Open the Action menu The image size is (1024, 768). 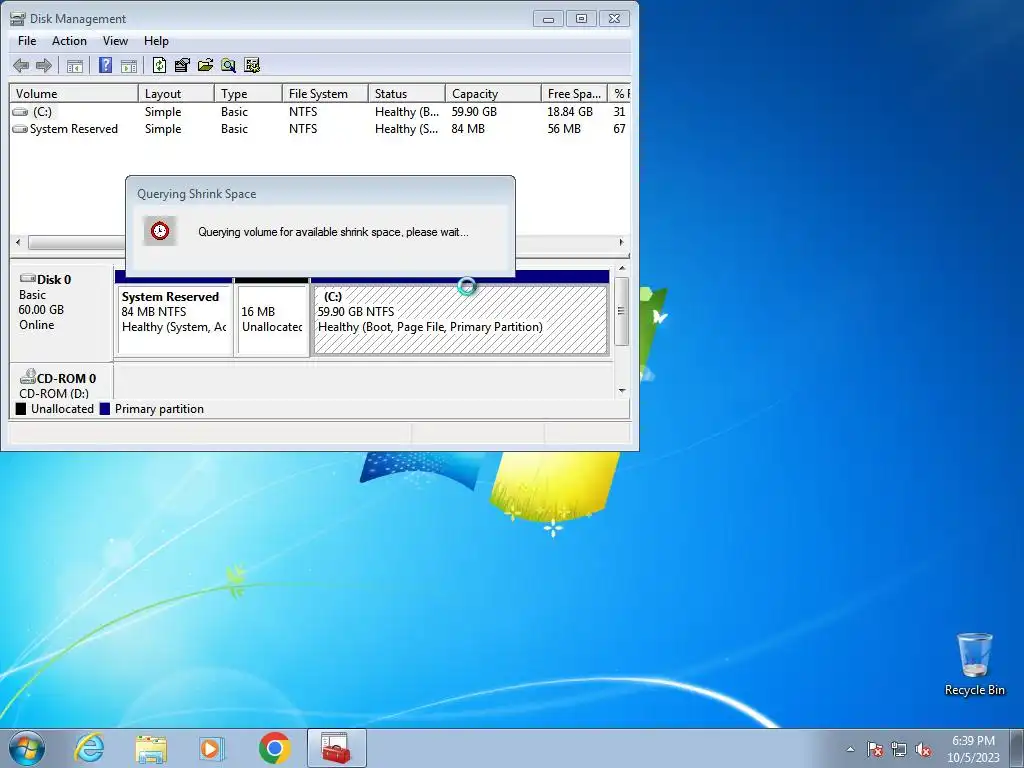point(69,40)
